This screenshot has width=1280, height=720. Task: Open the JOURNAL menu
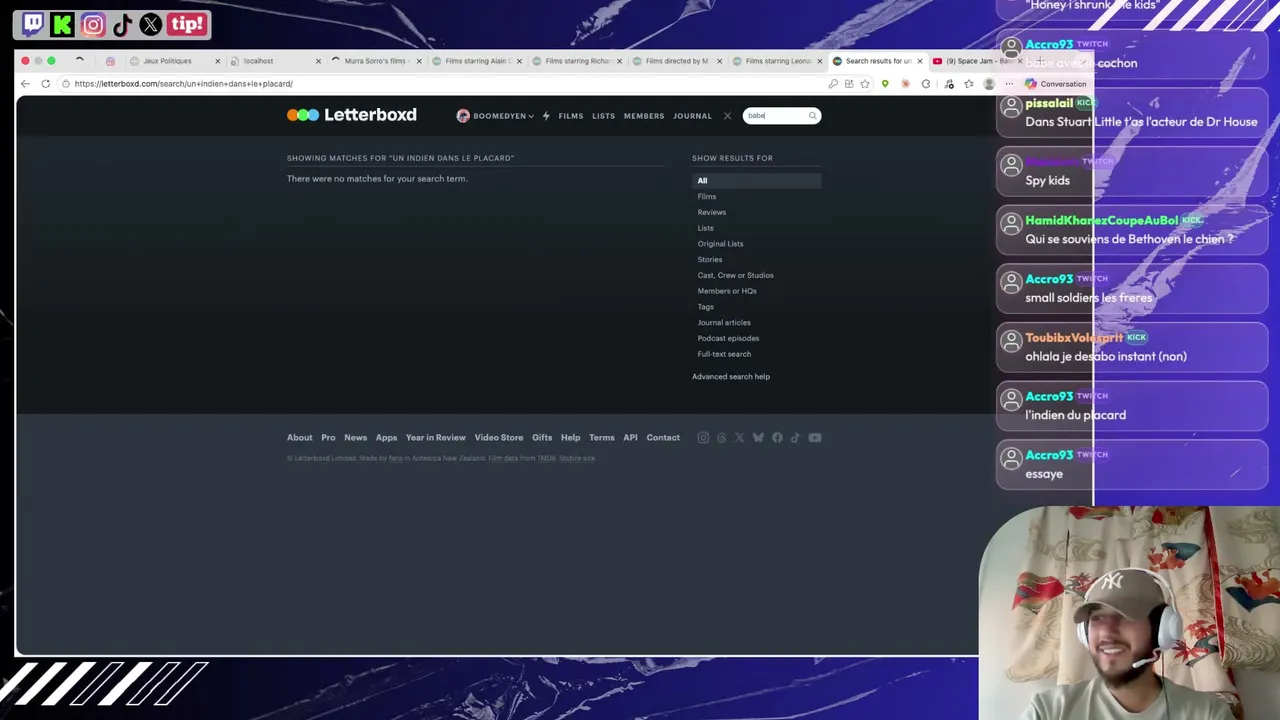(x=693, y=116)
